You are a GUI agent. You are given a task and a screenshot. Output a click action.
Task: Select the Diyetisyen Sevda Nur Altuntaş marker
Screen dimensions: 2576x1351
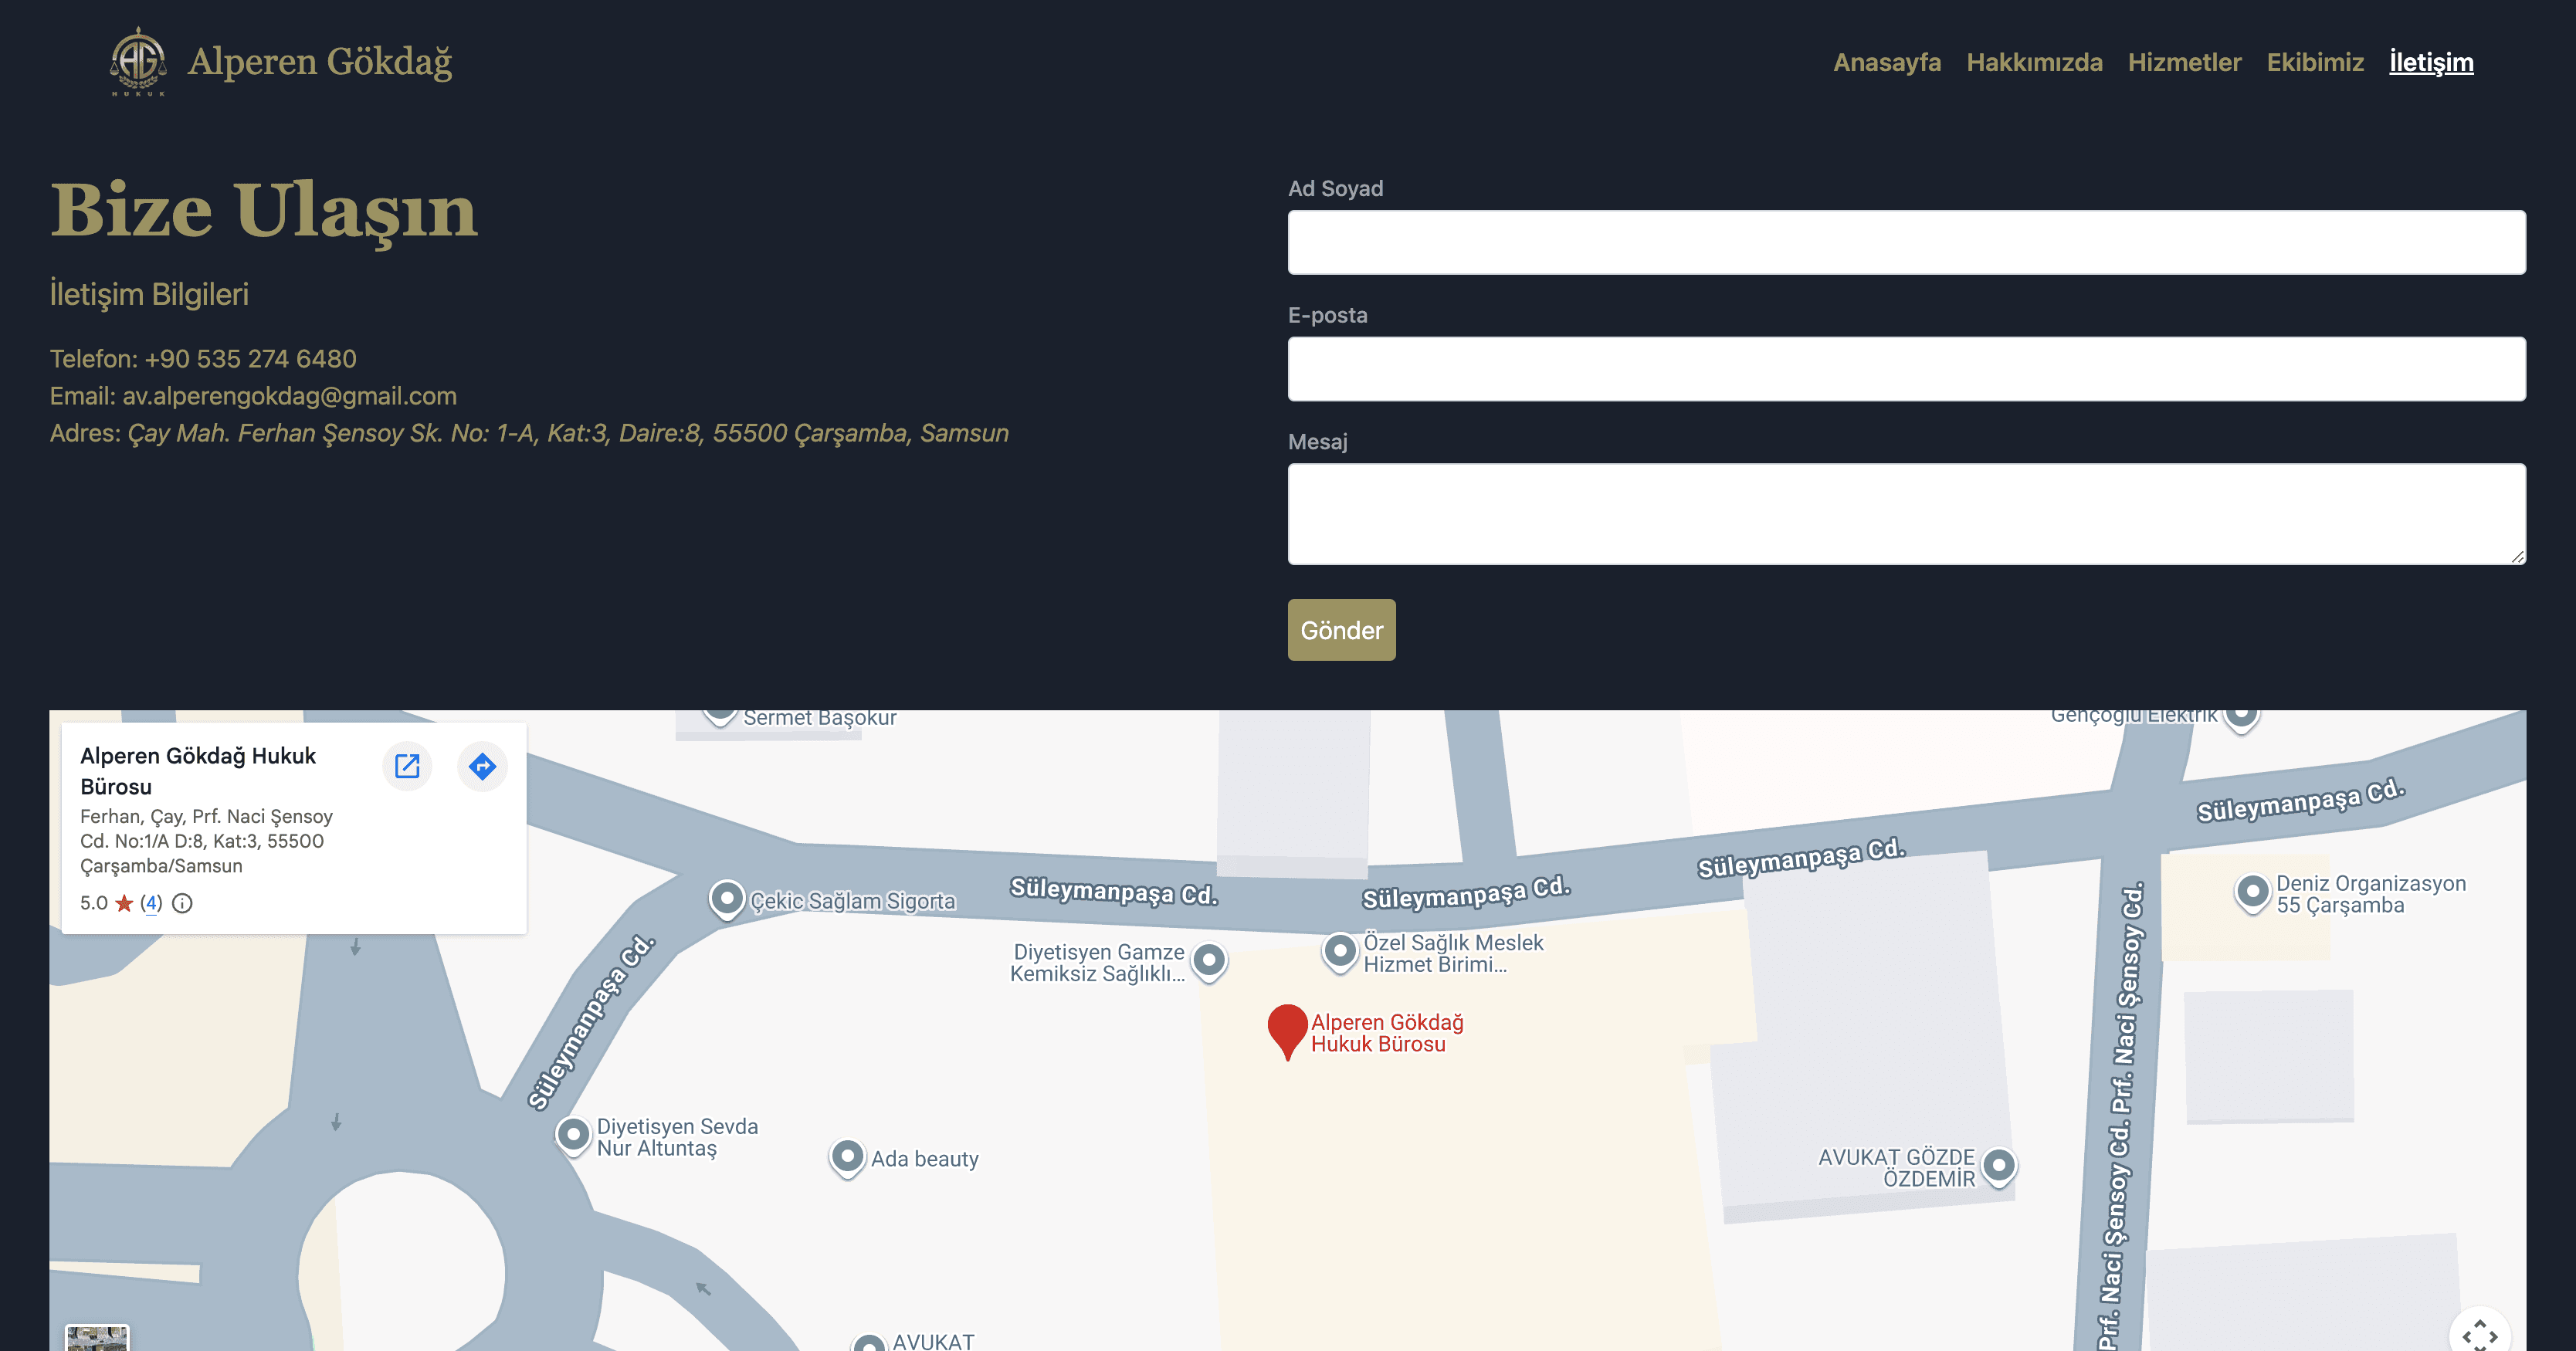pos(573,1136)
